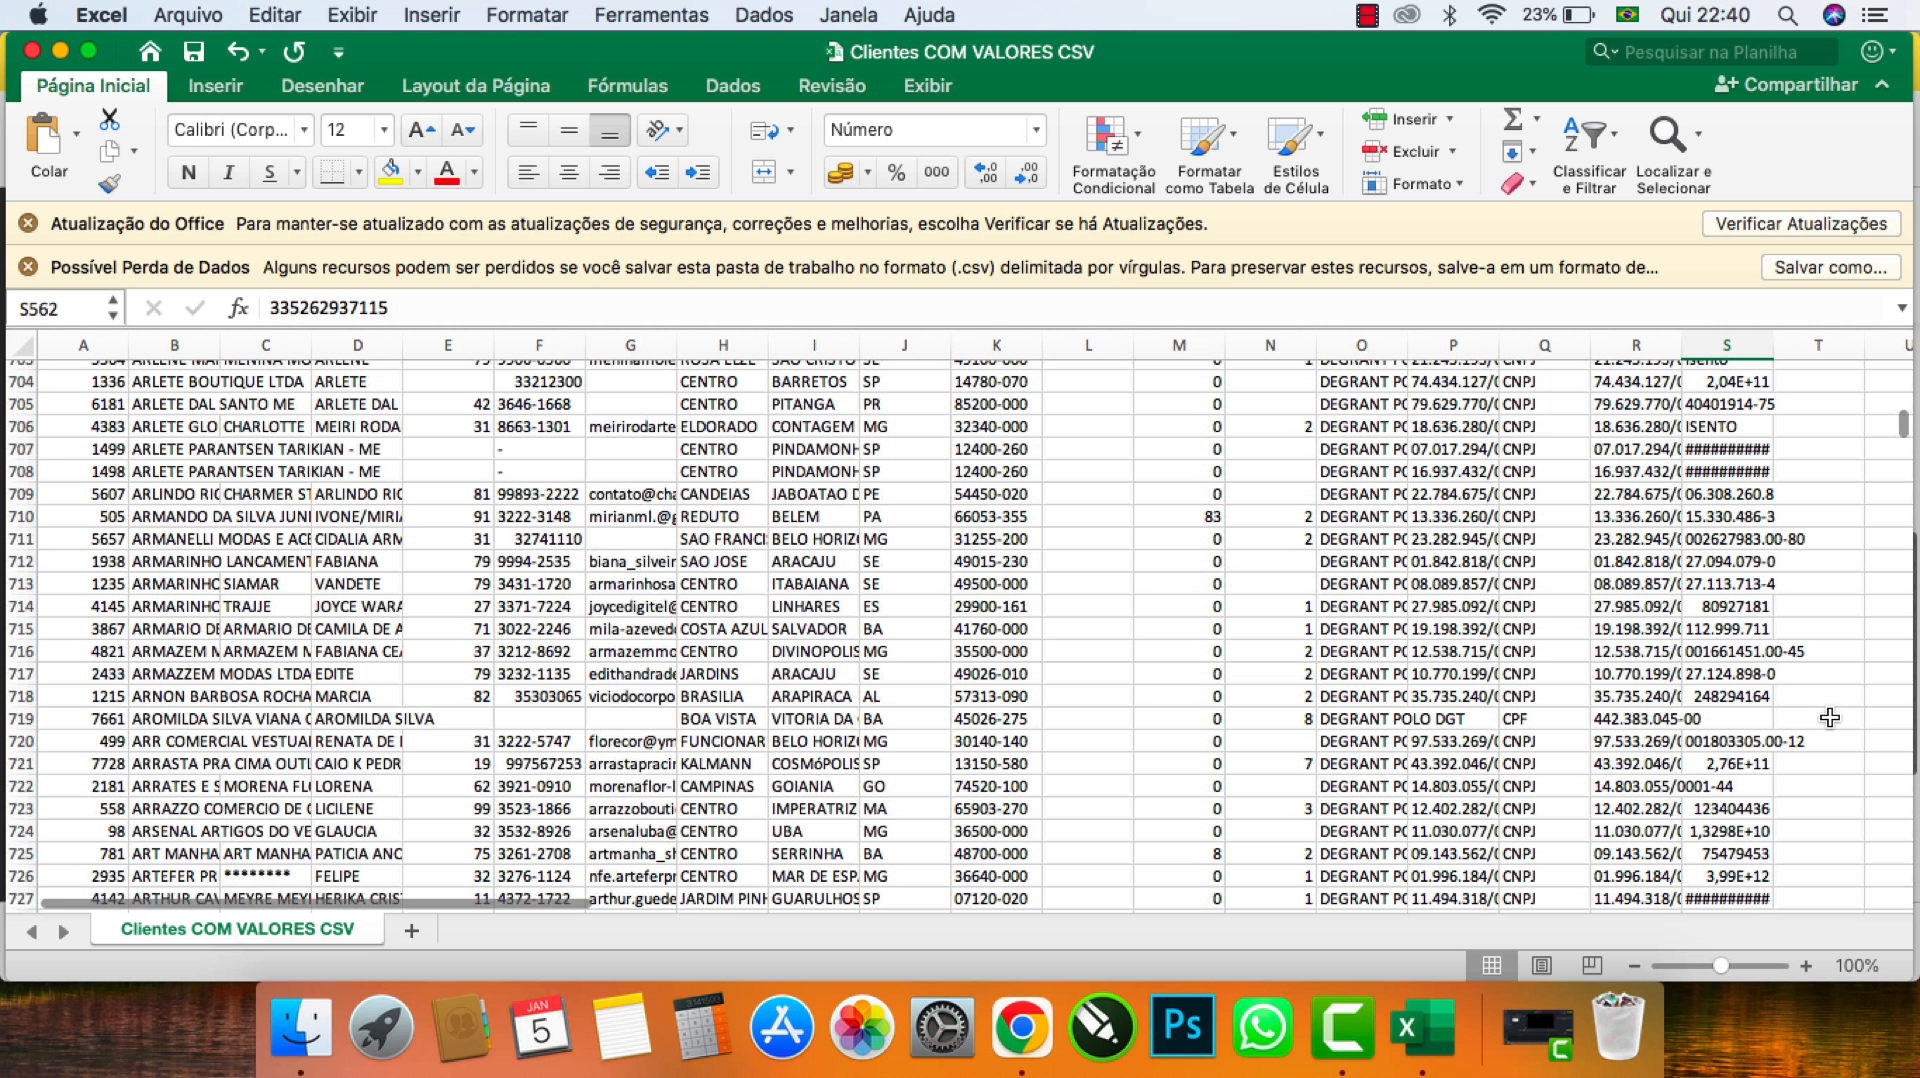
Task: Open the Ferramentas menu
Action: point(651,15)
